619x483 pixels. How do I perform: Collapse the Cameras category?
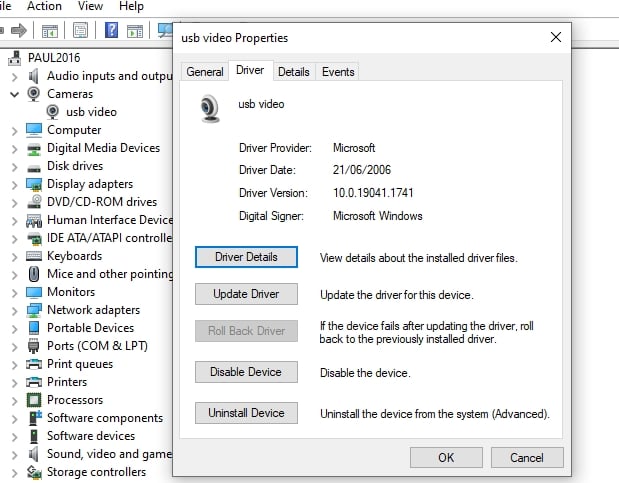pyautogui.click(x=15, y=94)
